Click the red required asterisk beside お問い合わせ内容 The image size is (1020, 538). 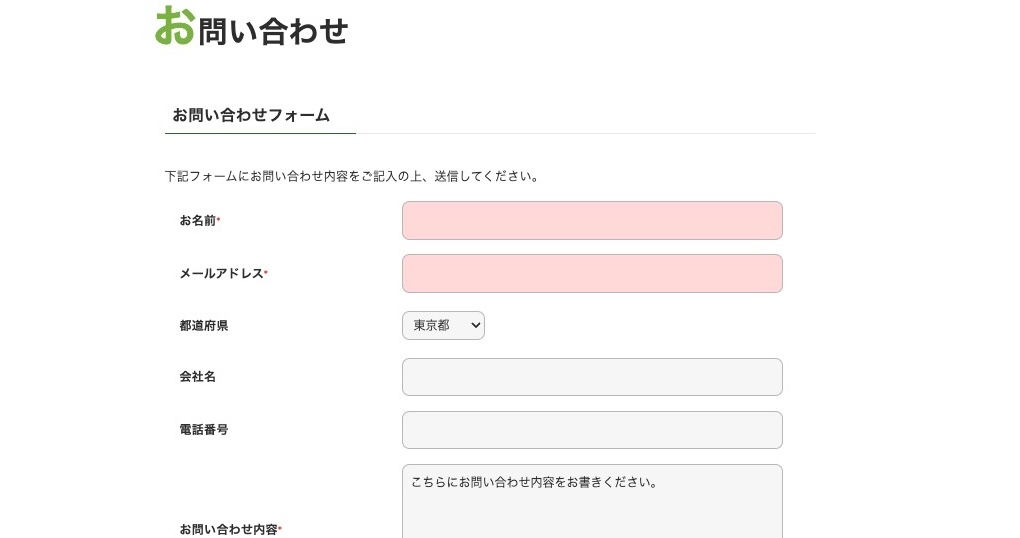click(280, 528)
